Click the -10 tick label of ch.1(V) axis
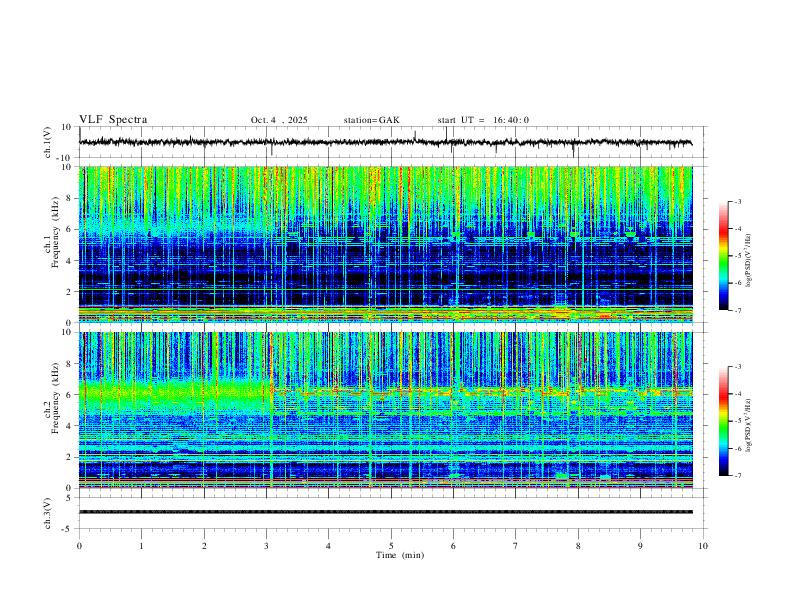 click(65, 158)
